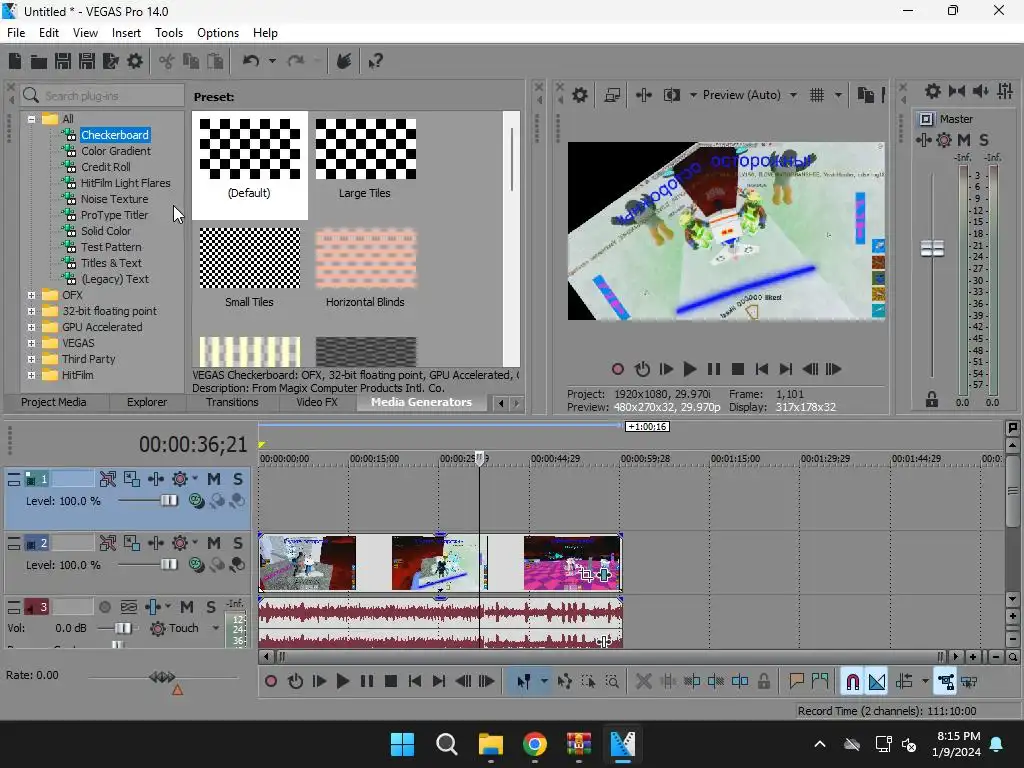1024x768 pixels.
Task: Click the Delete X icon in timeline toolbar
Action: (x=643, y=682)
